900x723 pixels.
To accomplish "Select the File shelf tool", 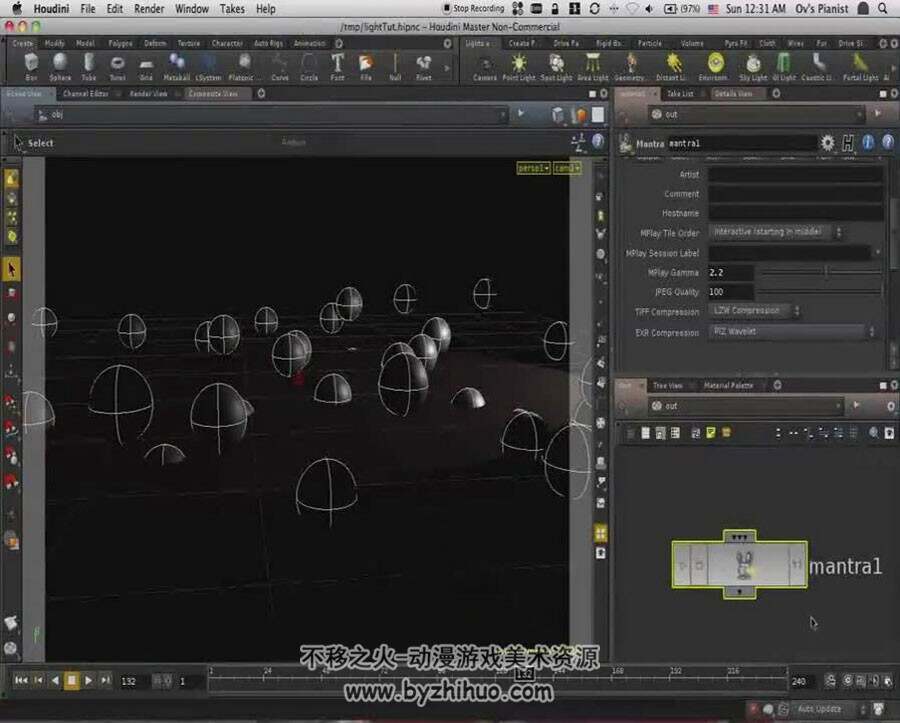I will [366, 67].
